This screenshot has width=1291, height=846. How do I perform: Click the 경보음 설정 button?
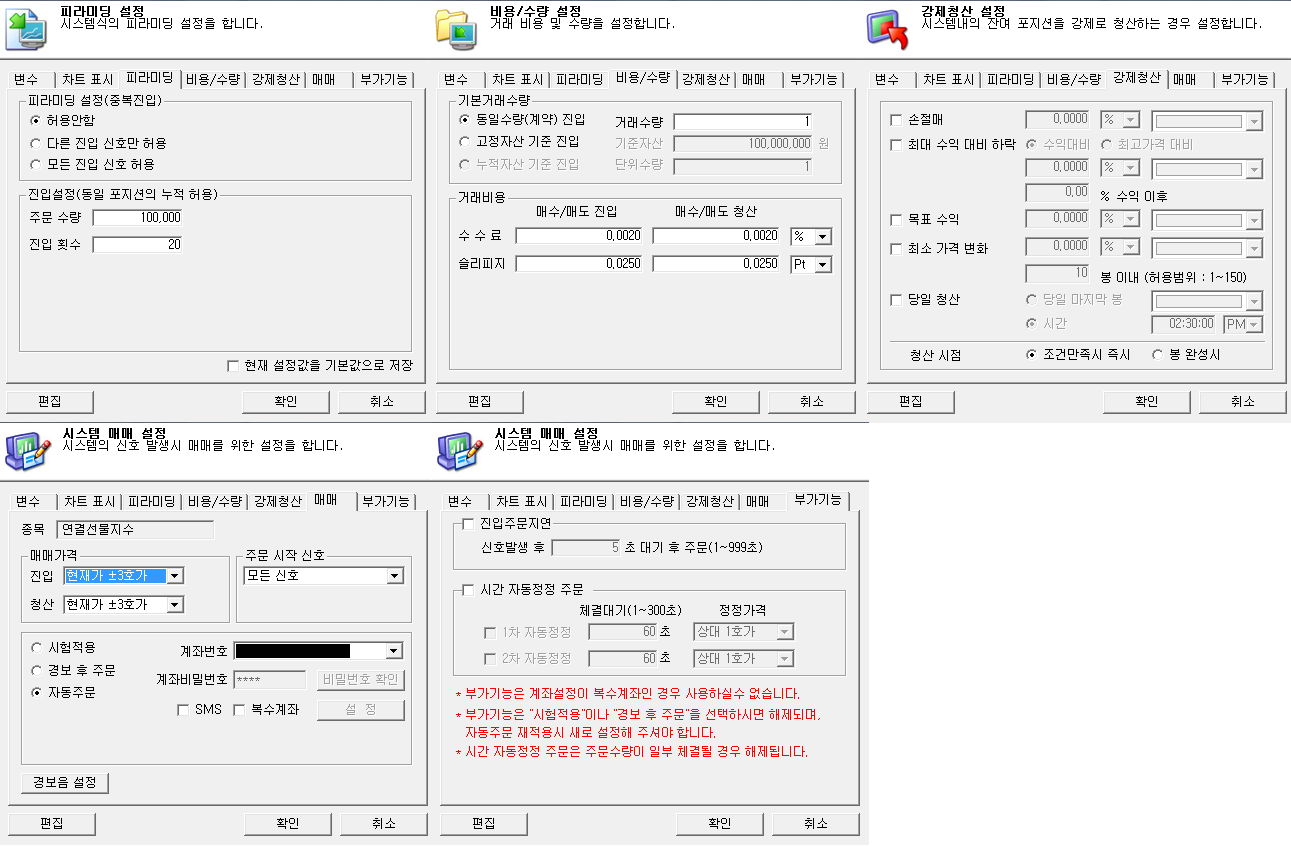[x=65, y=783]
